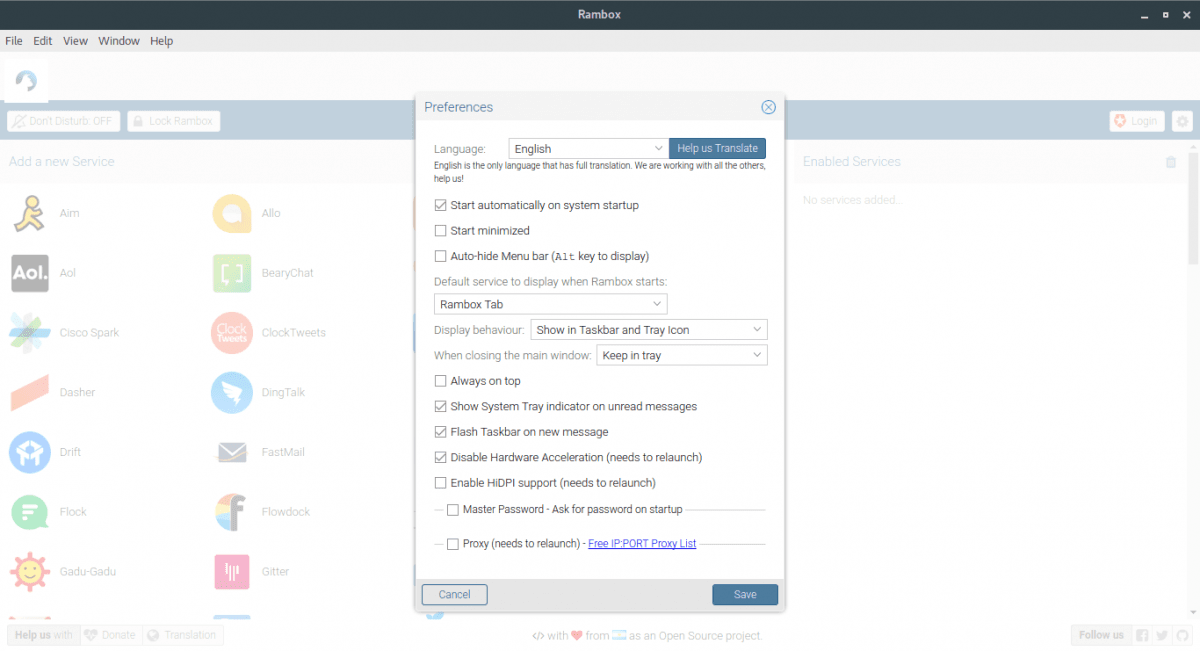
Task: Enable the Master Password checkbox
Action: (x=453, y=510)
